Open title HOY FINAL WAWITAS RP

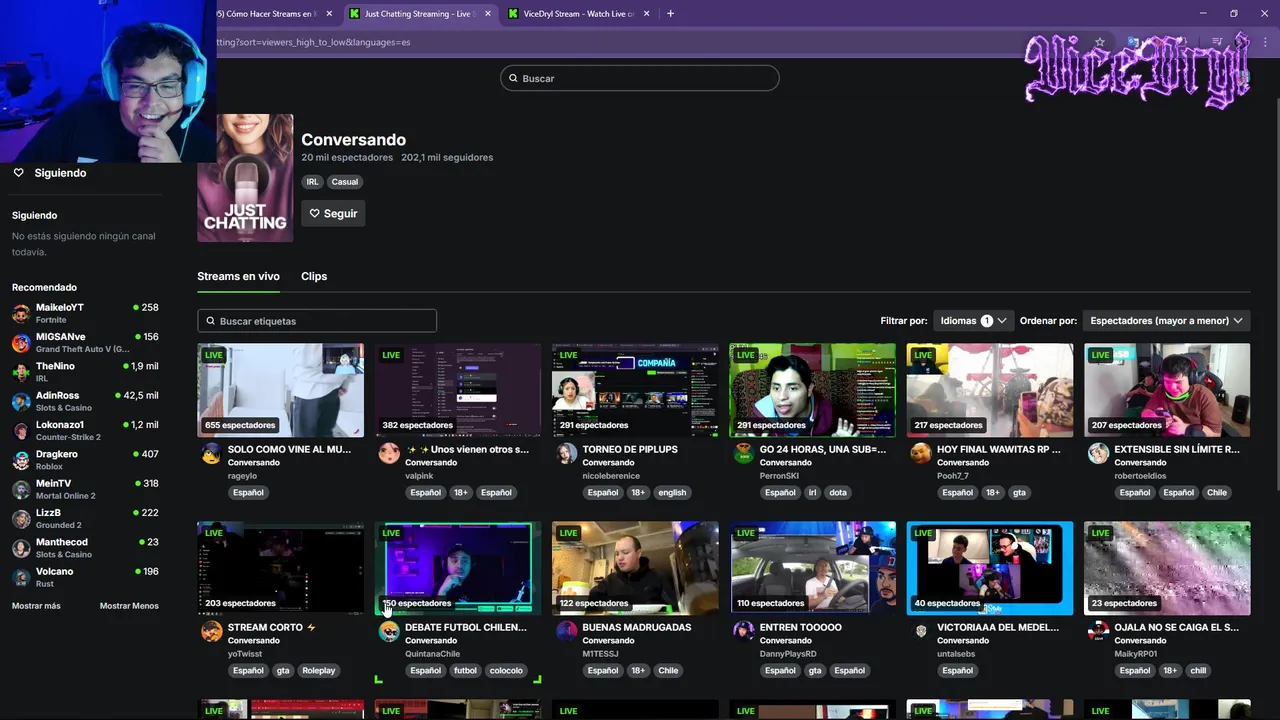click(999, 450)
